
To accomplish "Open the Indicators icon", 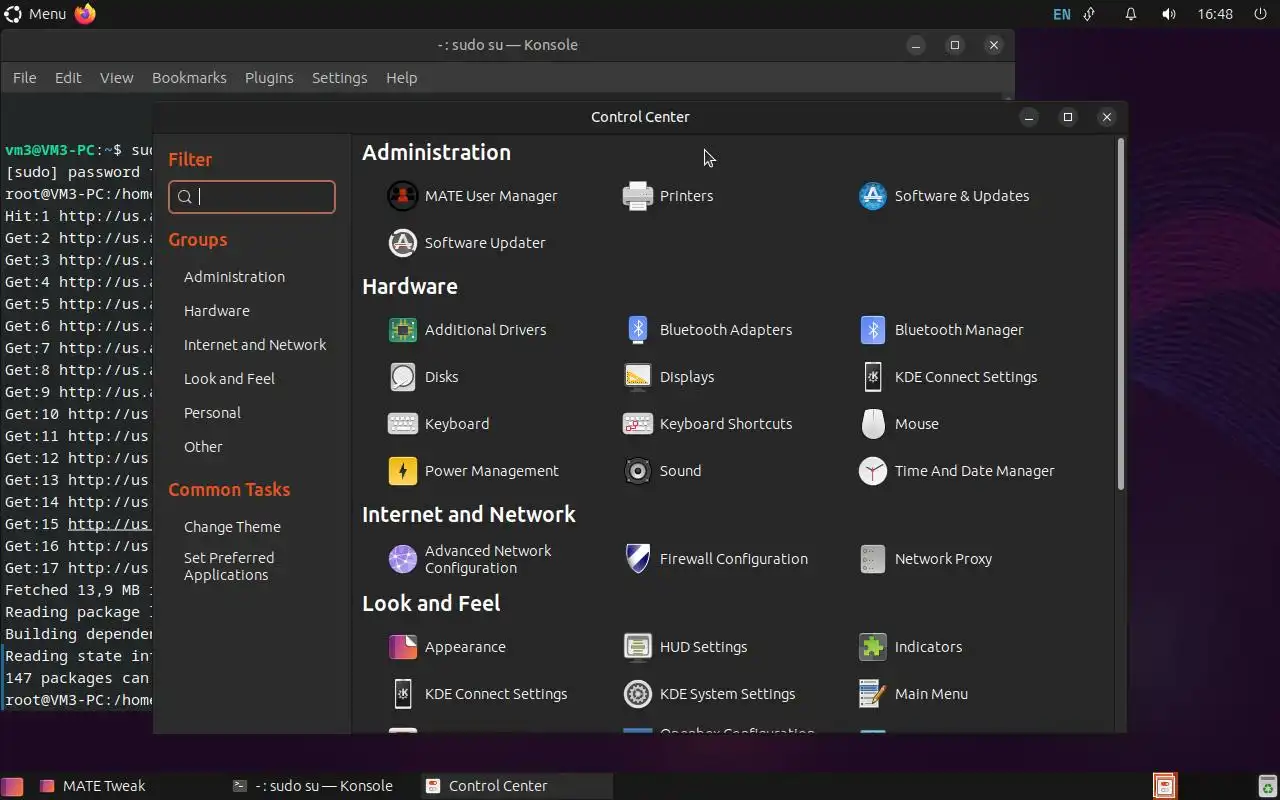I will pyautogui.click(x=872, y=647).
